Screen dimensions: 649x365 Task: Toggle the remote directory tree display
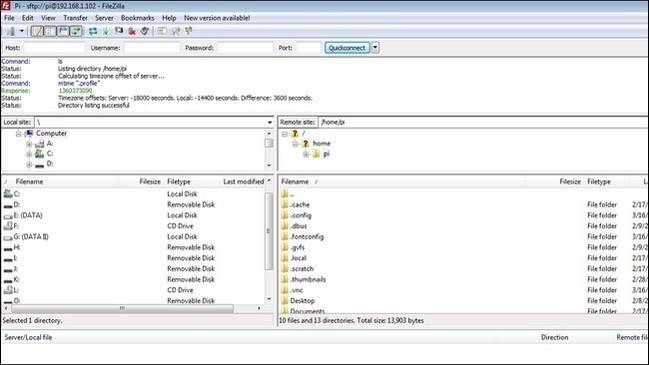coord(63,31)
